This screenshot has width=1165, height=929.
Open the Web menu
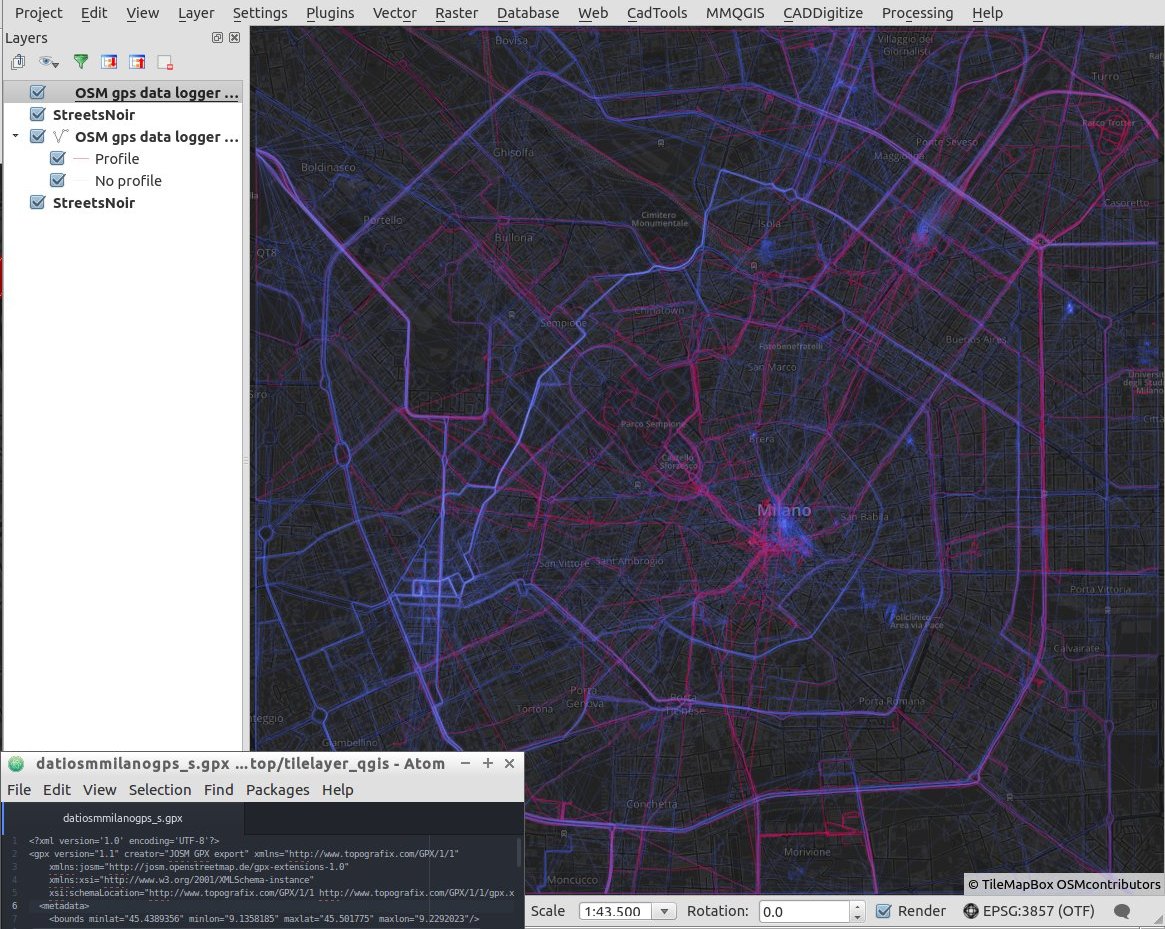(x=592, y=13)
